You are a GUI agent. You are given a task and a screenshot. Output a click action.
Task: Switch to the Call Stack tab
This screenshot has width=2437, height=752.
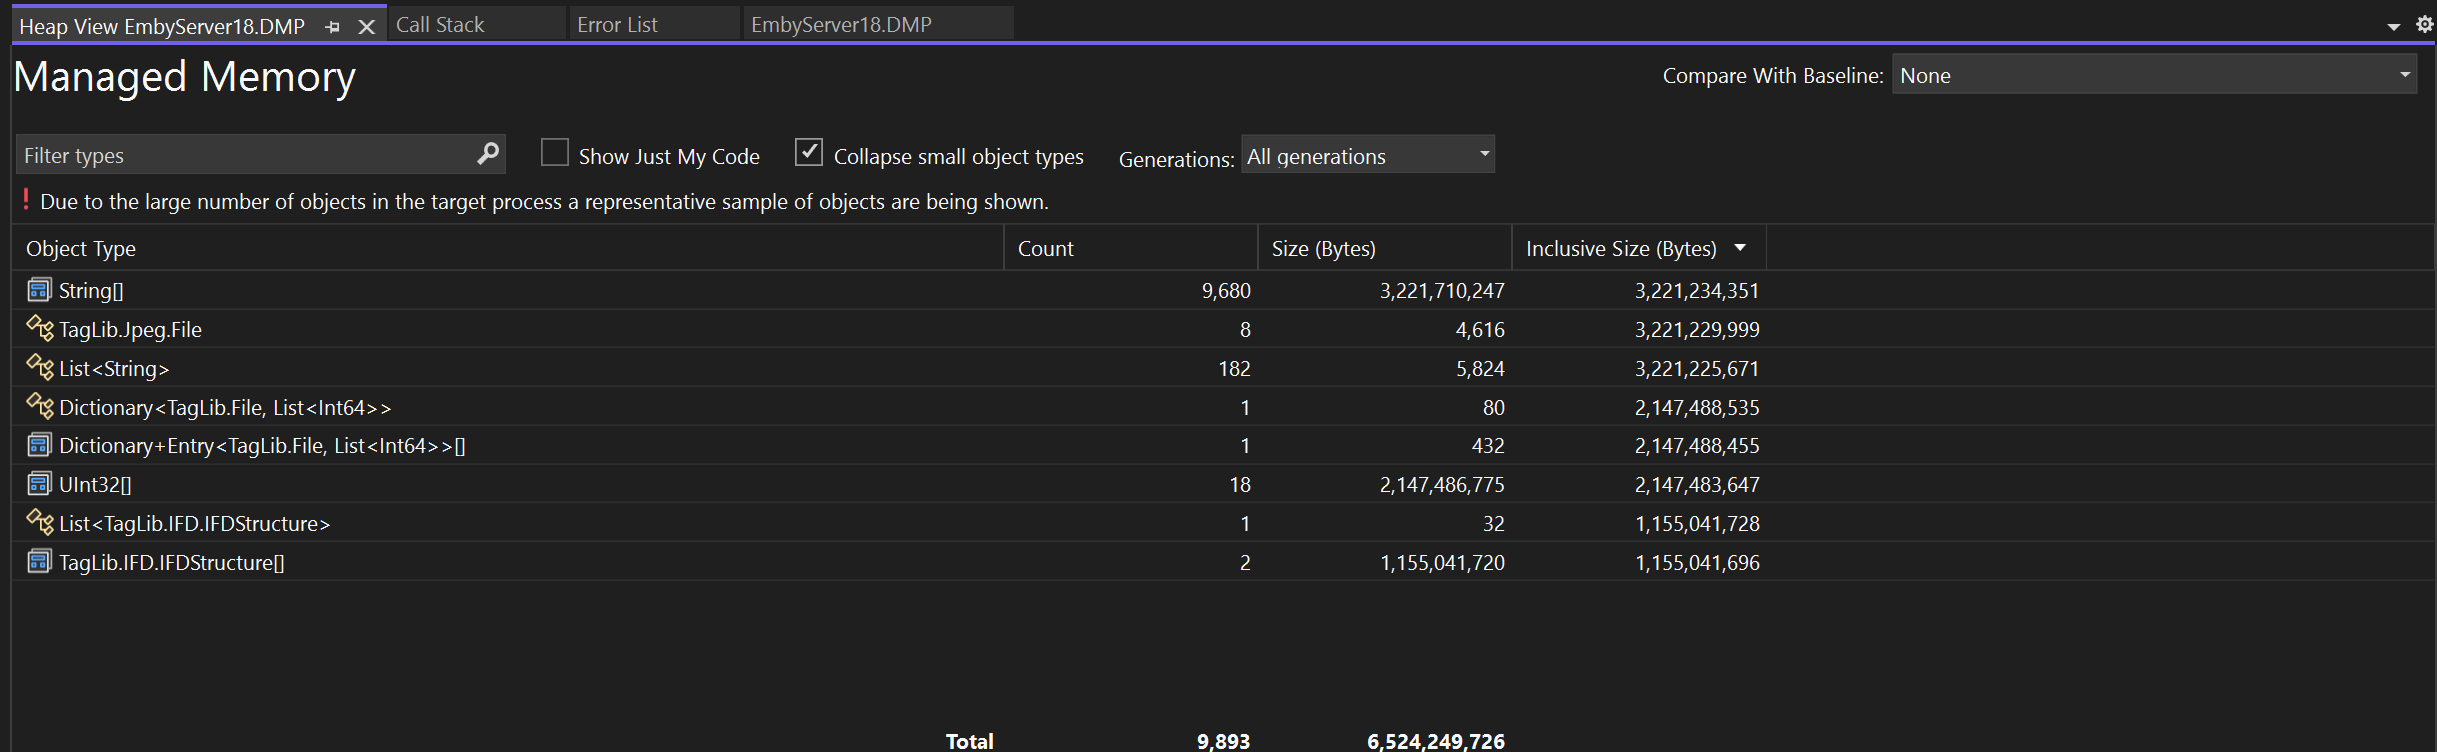coord(440,25)
